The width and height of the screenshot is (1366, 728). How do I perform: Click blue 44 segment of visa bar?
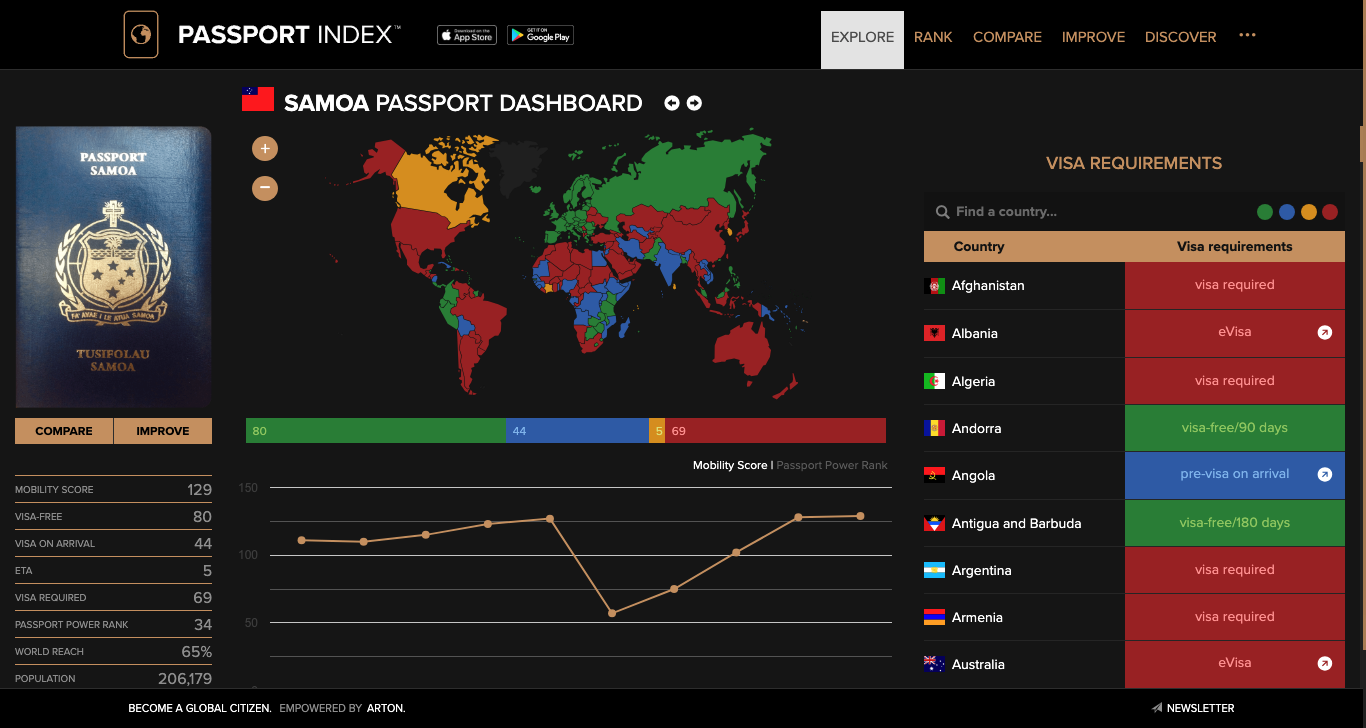point(577,431)
